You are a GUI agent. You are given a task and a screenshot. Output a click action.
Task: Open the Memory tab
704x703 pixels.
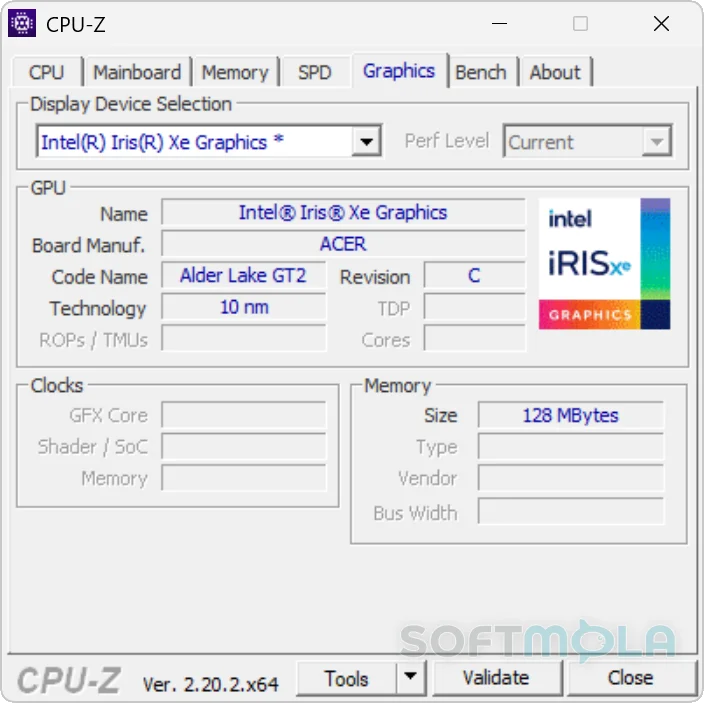[235, 72]
